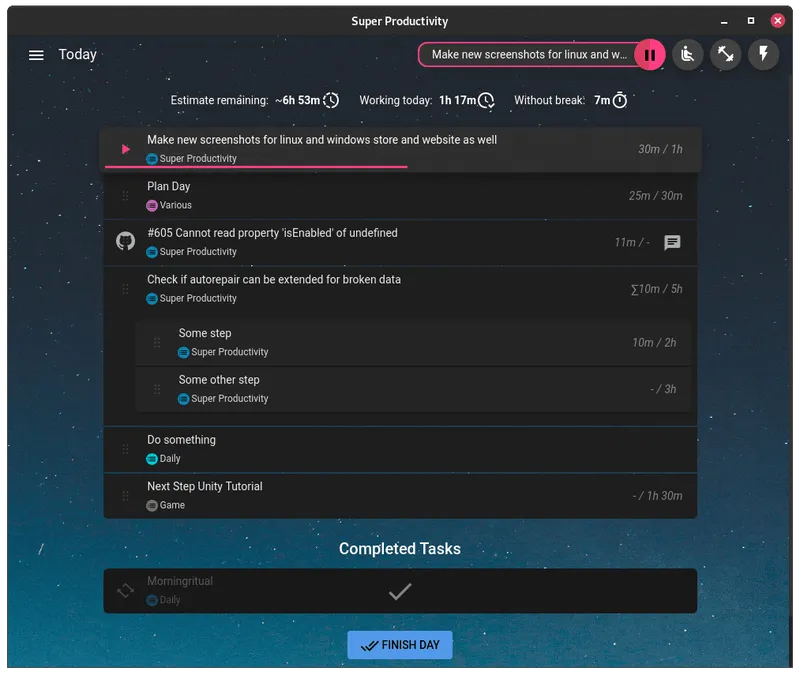Click the Various project tag icon
The image size is (800, 675).
click(152, 206)
